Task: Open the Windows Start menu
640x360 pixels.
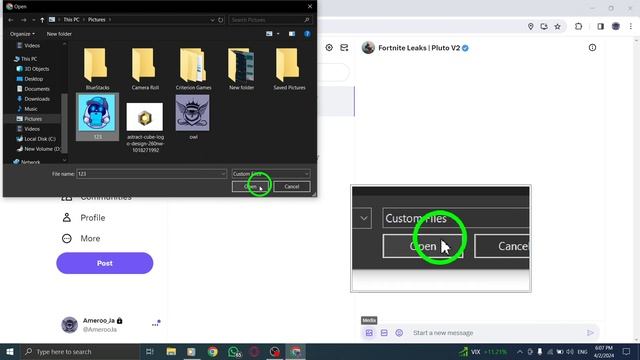Action: pos(10,352)
